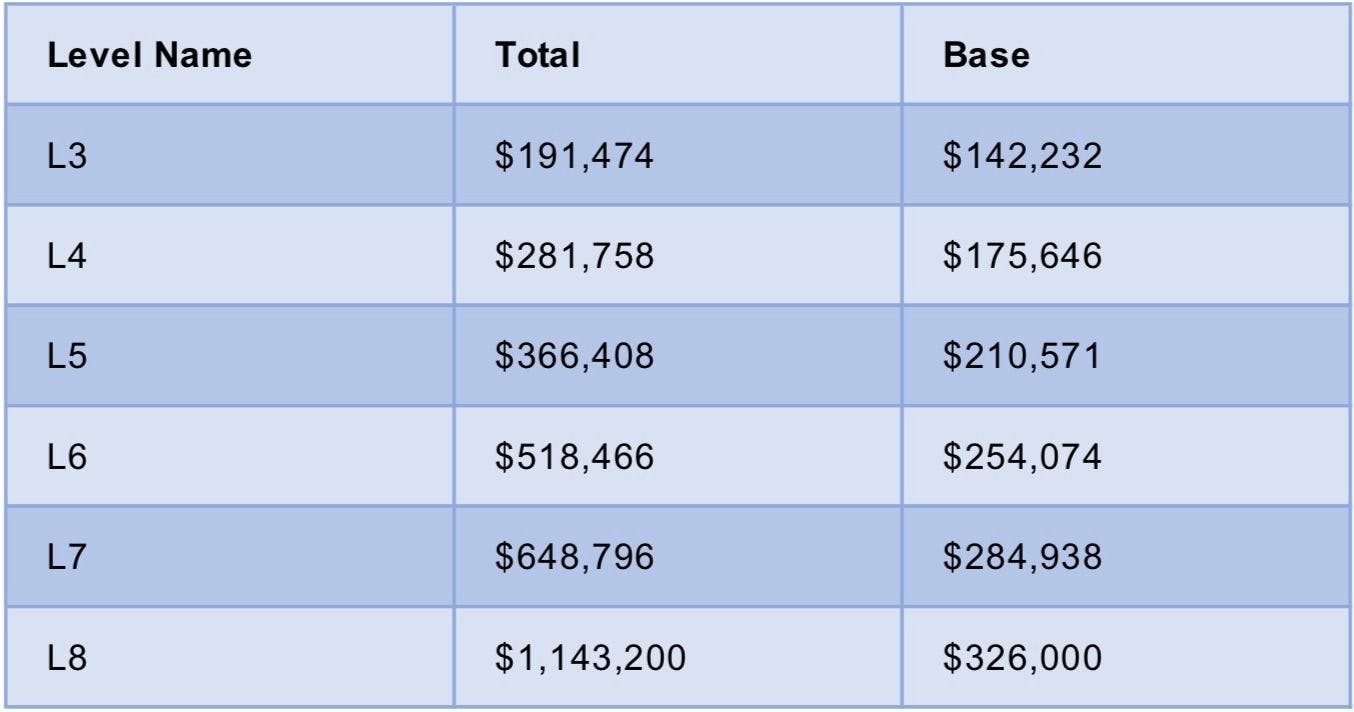Click the $281,758 total value
This screenshot has width=1354, height=712.
[x=575, y=257]
